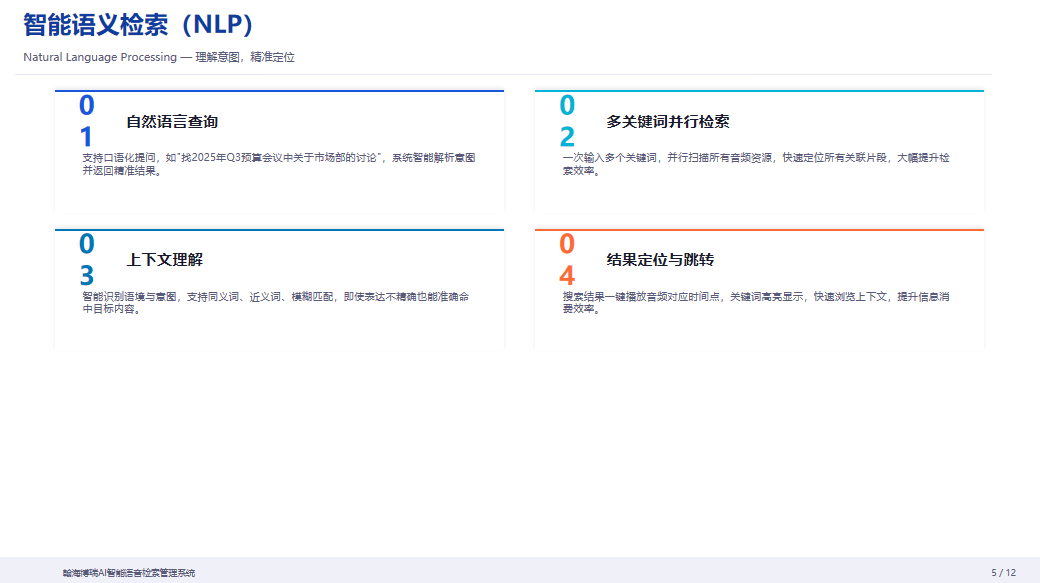Click the description starting 搜索结果一键播放

pyautogui.click(x=756, y=302)
